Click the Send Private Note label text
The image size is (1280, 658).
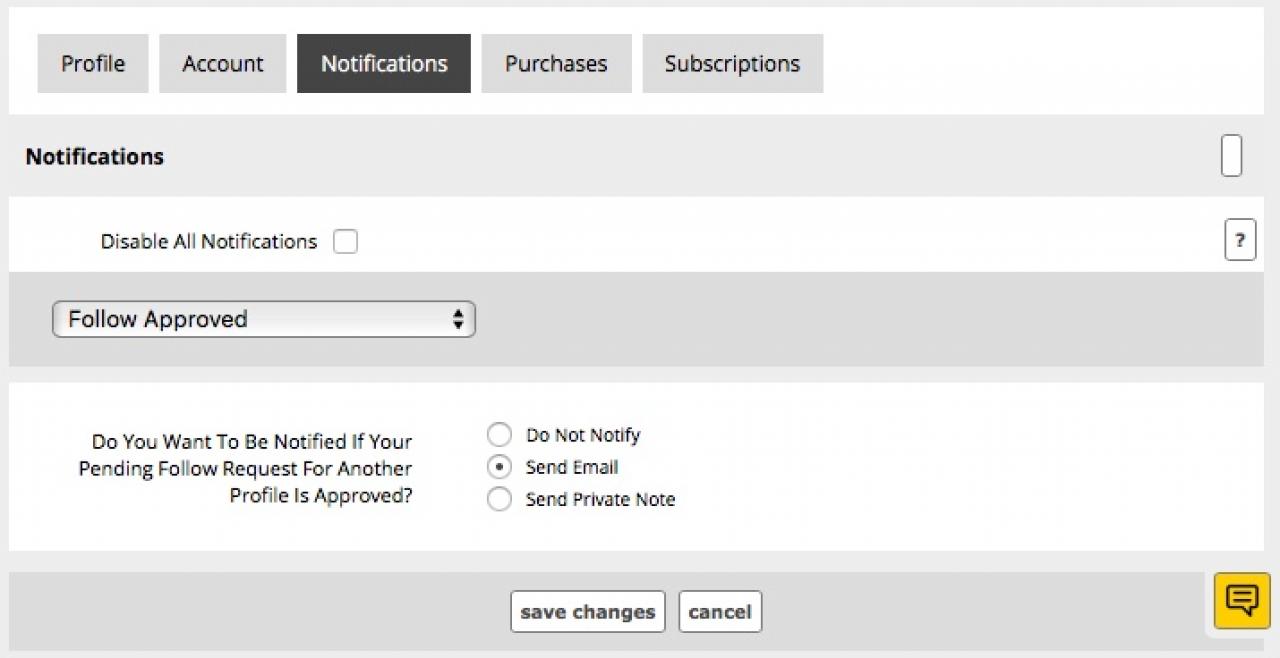600,500
